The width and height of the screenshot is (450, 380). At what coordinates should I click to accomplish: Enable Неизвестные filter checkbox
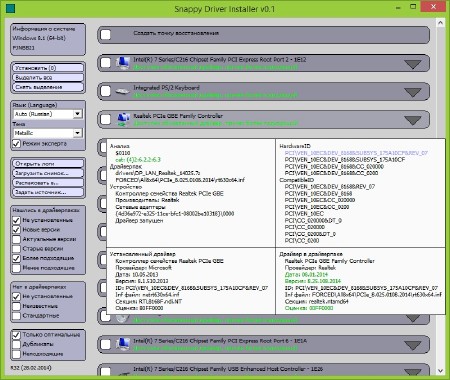tap(16, 306)
